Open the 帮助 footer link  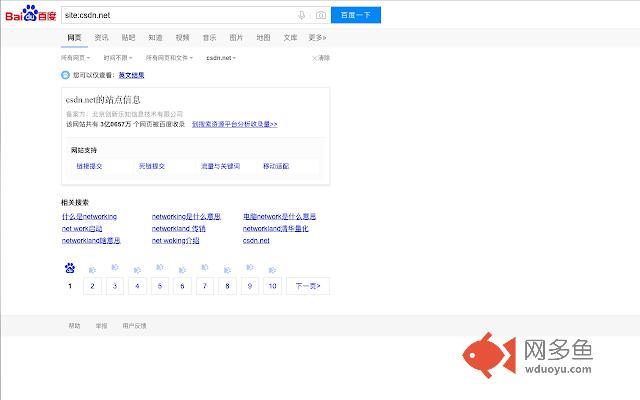pos(74,326)
